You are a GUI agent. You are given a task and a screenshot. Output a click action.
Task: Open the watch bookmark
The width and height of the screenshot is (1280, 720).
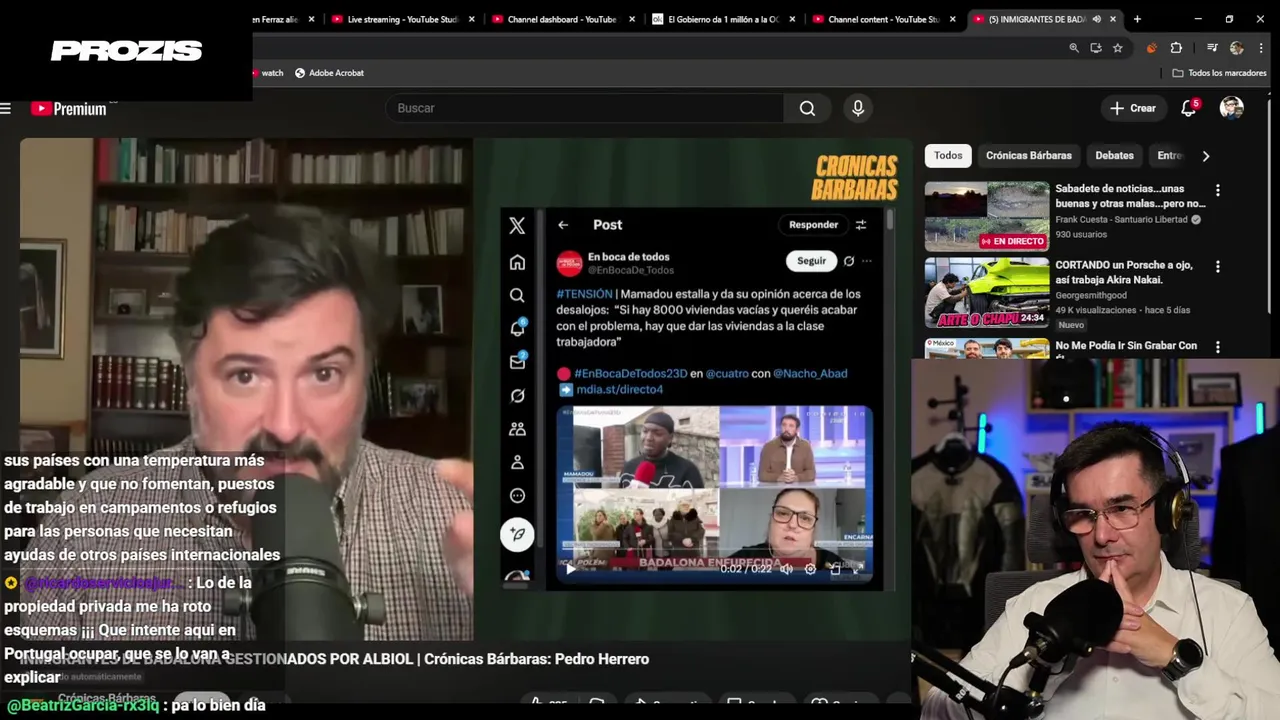pyautogui.click(x=267, y=73)
